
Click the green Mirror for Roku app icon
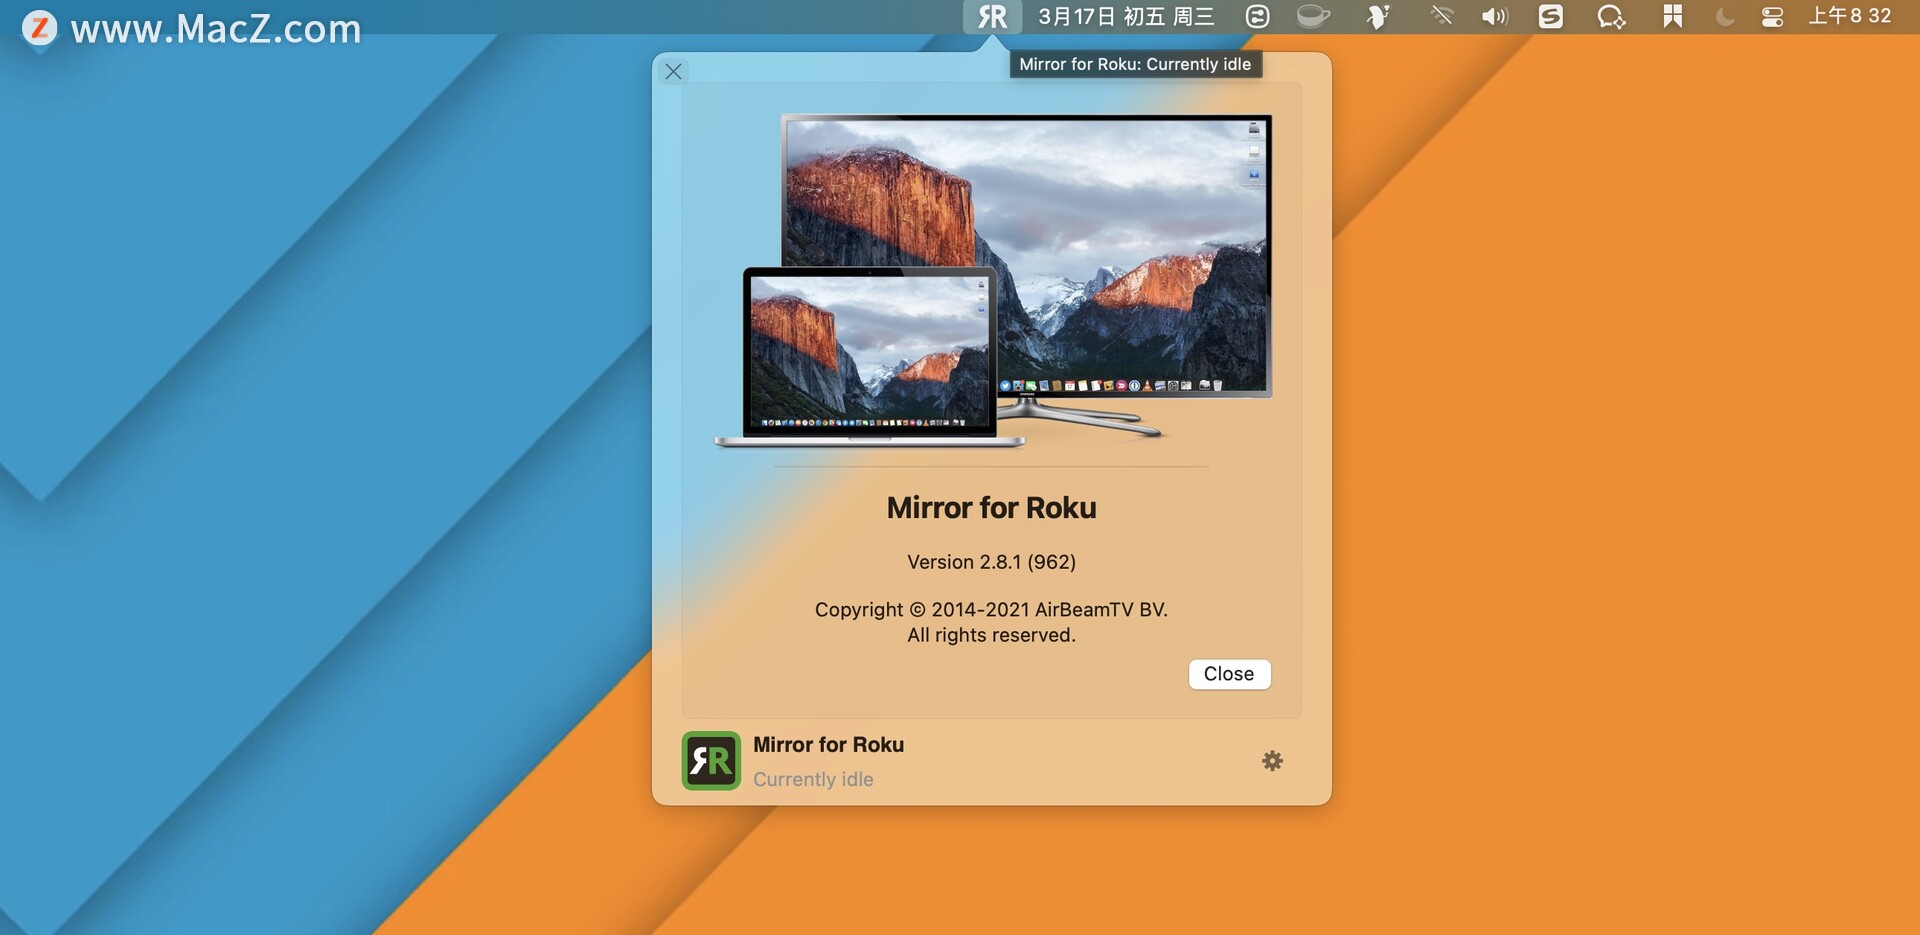(x=711, y=760)
